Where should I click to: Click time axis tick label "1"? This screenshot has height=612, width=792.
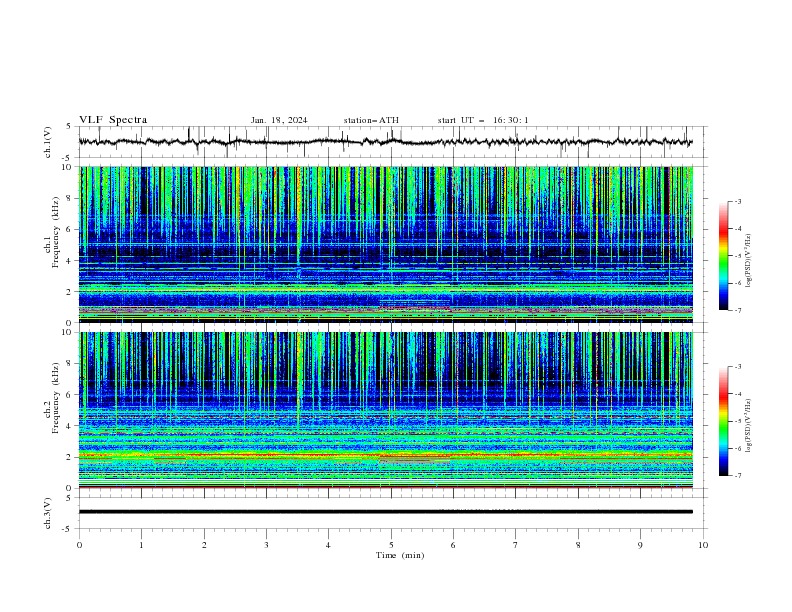(x=141, y=545)
